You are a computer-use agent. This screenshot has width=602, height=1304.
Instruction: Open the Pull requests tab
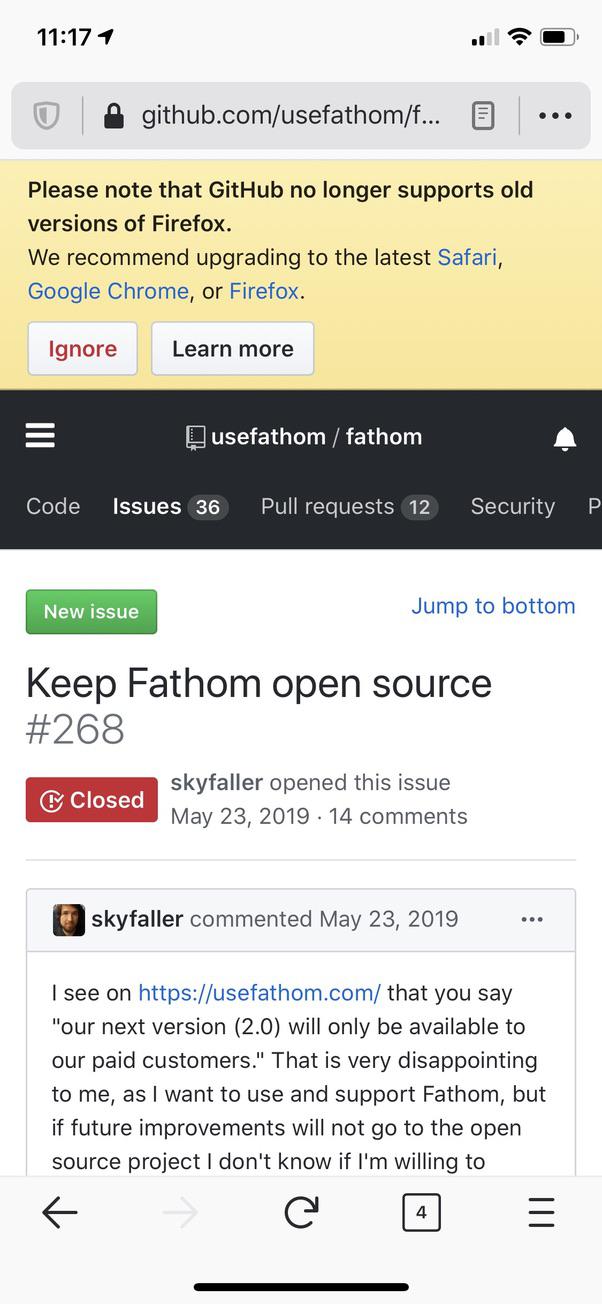[329, 506]
